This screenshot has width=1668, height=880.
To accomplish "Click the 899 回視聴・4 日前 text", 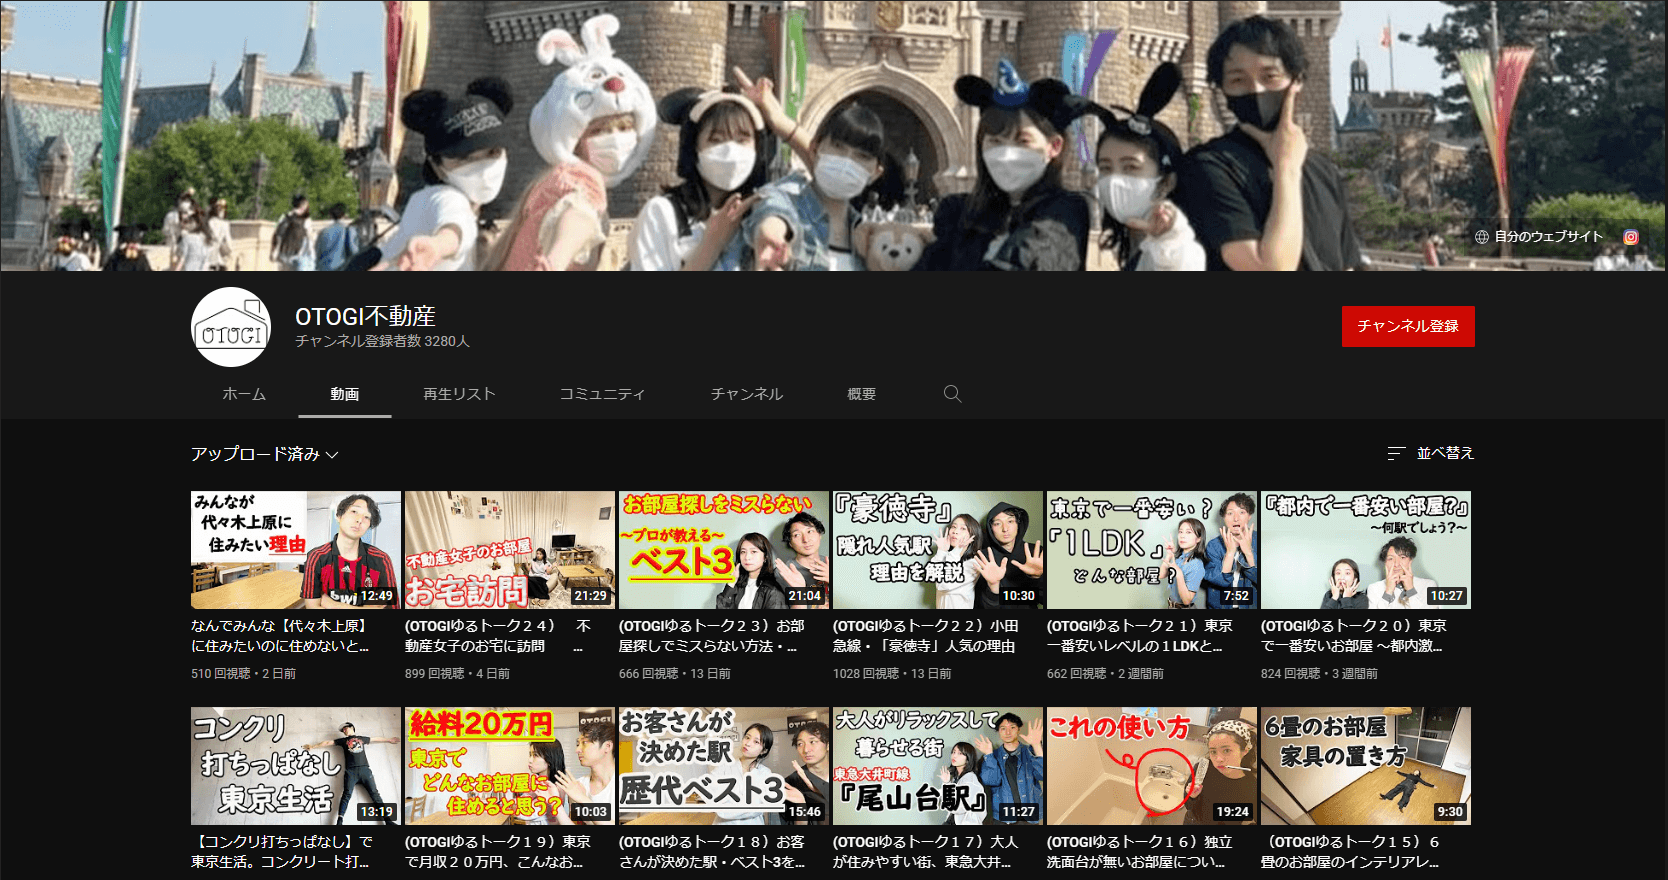I will (457, 674).
